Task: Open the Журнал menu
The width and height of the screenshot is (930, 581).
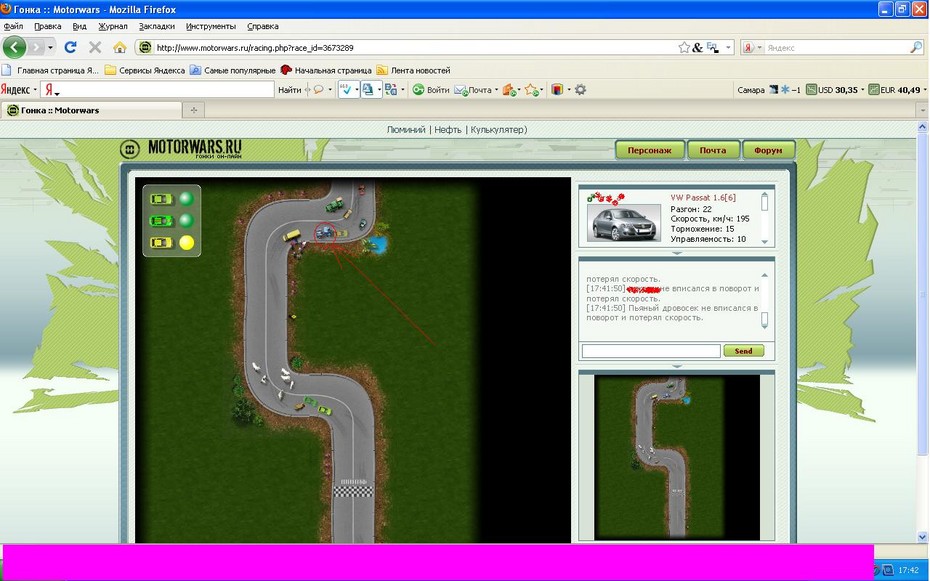Action: click(x=113, y=26)
